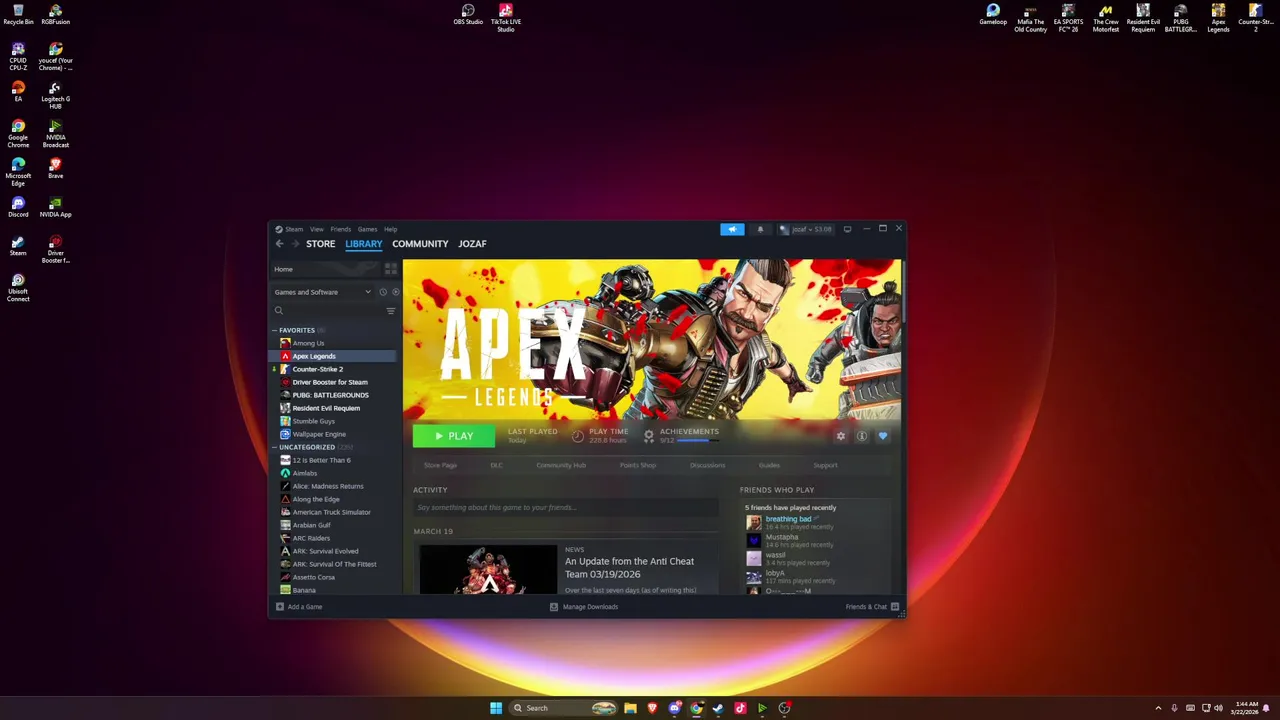The height and width of the screenshot is (720, 1280).
Task: Open the Apex Legends Support link
Action: pos(825,465)
